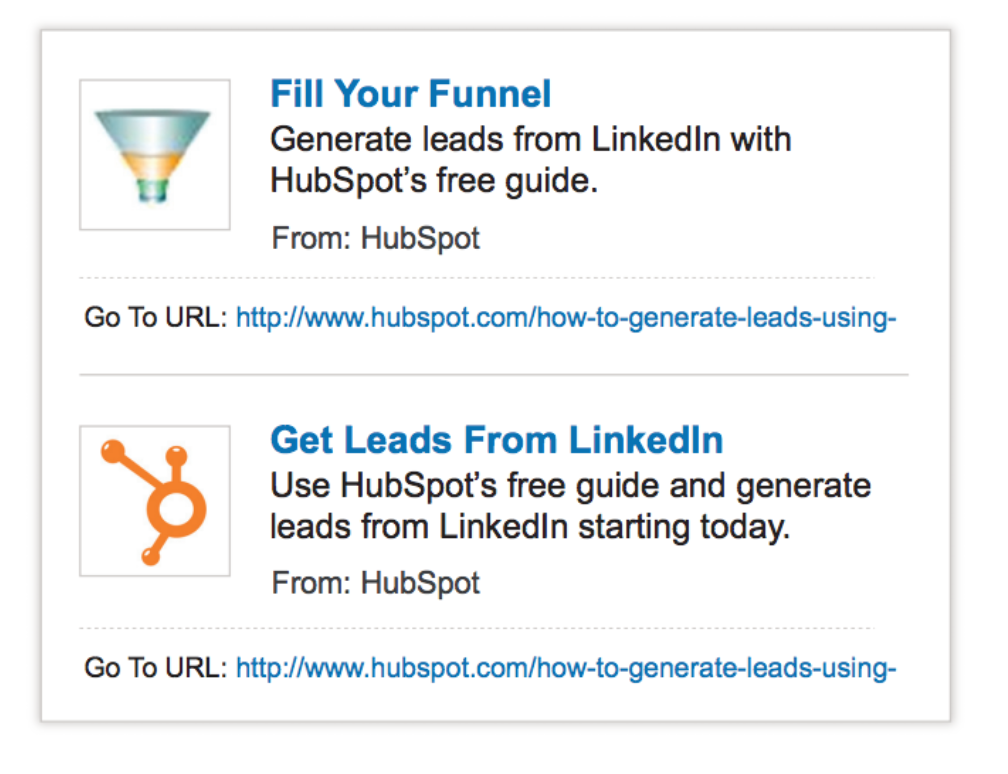Click the solid divider between the two ads
This screenshot has height=774, width=1008.
(494, 374)
